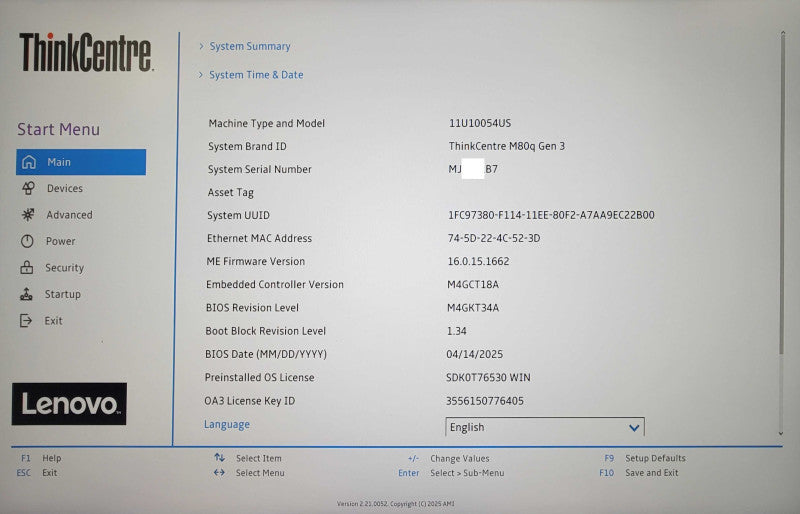
Task: Click the Devices shapes icon
Action: 29,188
